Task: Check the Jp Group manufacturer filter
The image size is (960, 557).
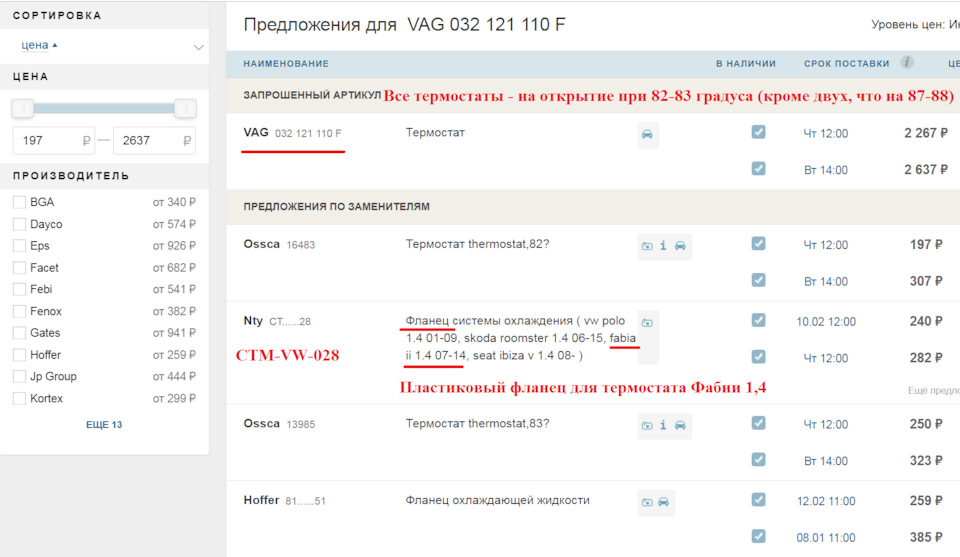Action: tap(20, 376)
